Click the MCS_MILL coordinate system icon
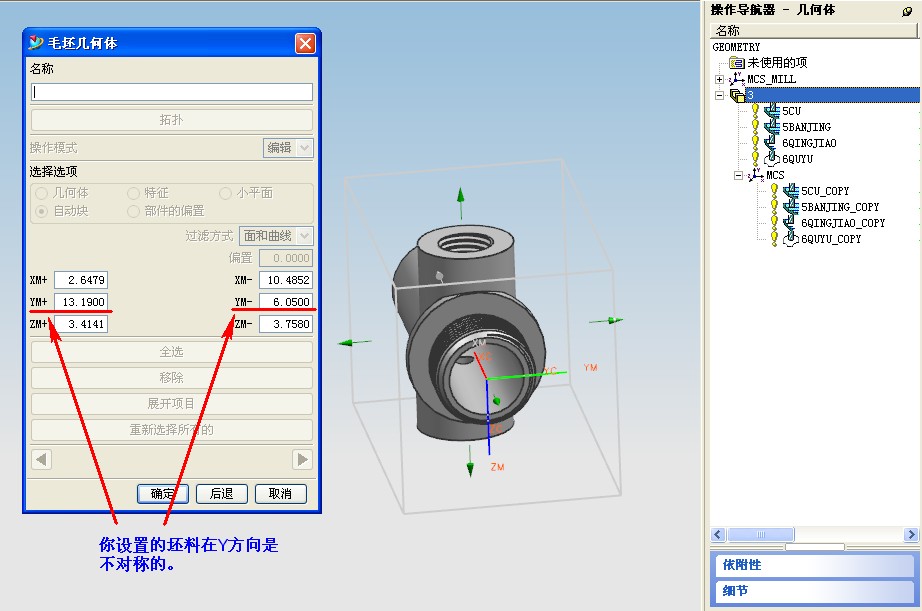Viewport: 922px width, 611px height. 737,79
